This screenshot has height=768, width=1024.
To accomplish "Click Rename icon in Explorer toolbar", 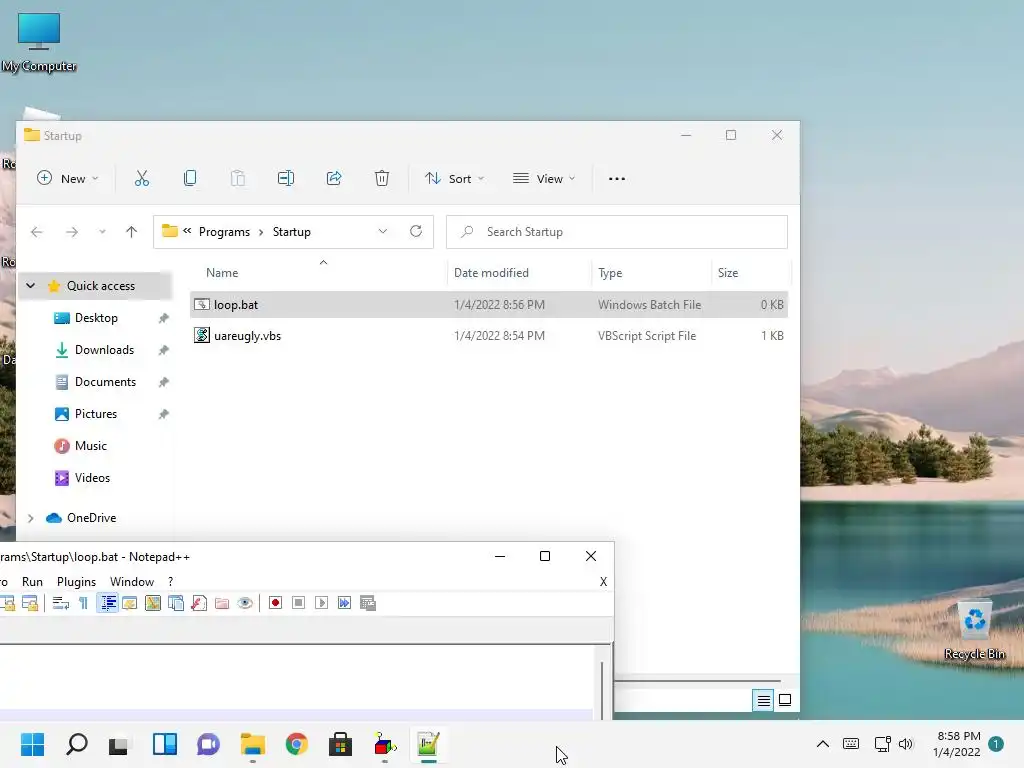I will [x=286, y=178].
